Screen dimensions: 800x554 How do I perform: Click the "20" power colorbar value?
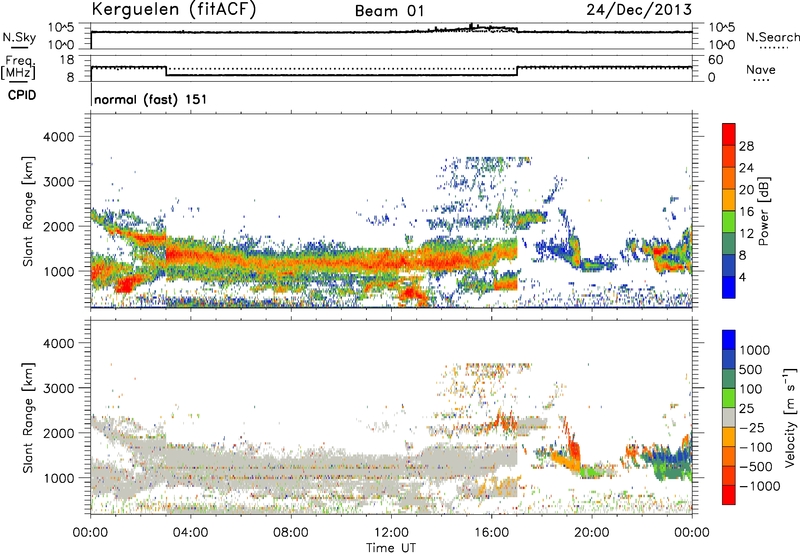(x=746, y=190)
